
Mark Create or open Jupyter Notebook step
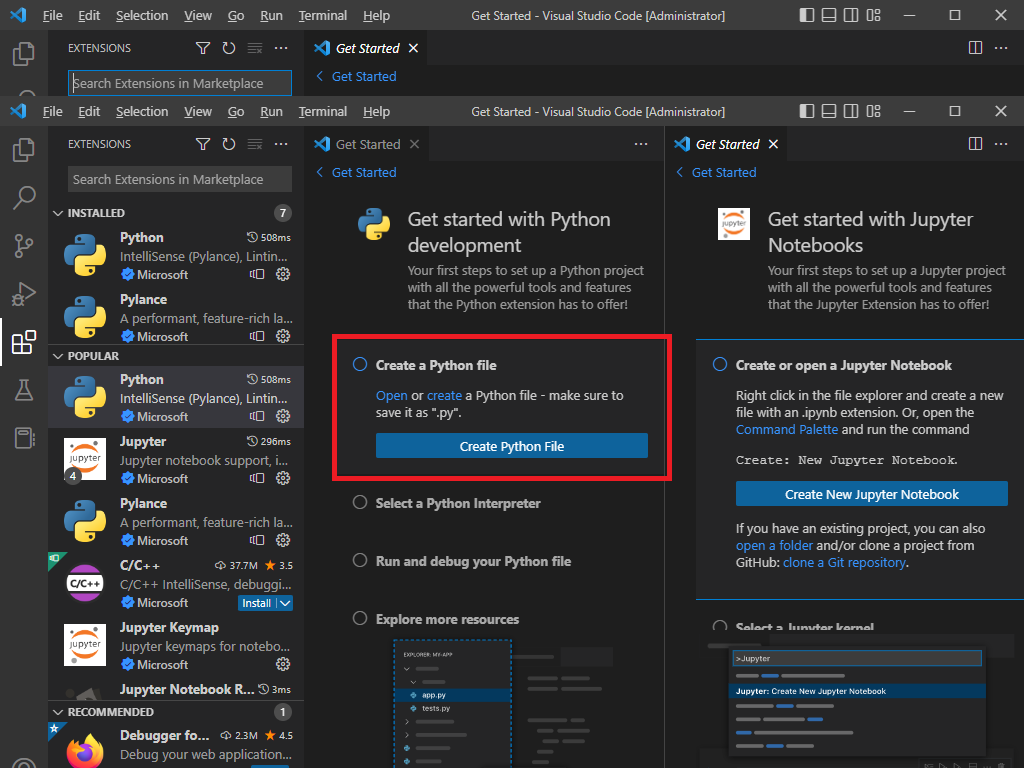pyautogui.click(x=720, y=364)
